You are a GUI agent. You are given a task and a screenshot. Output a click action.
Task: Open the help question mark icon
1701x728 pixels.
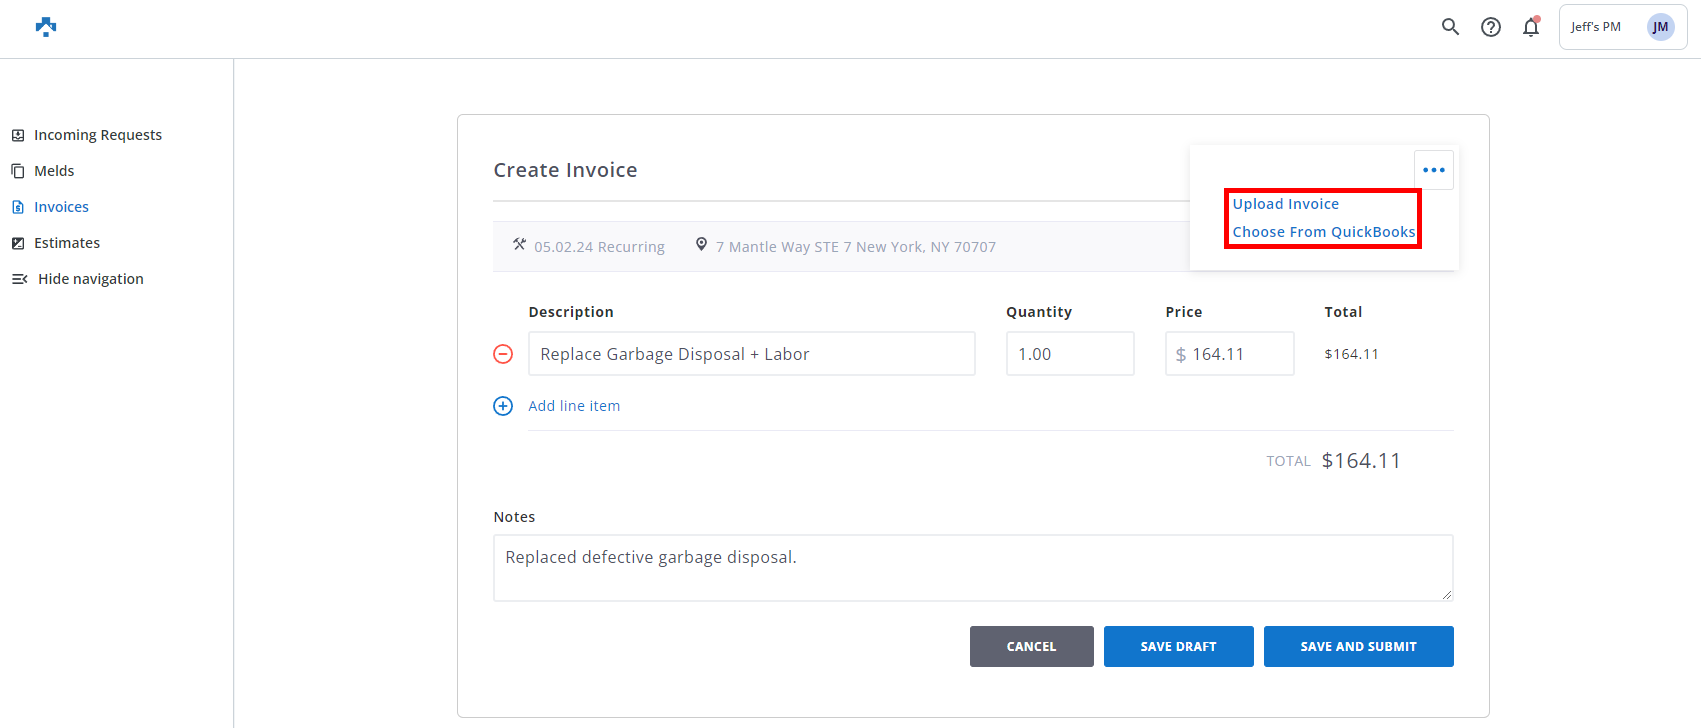1491,27
